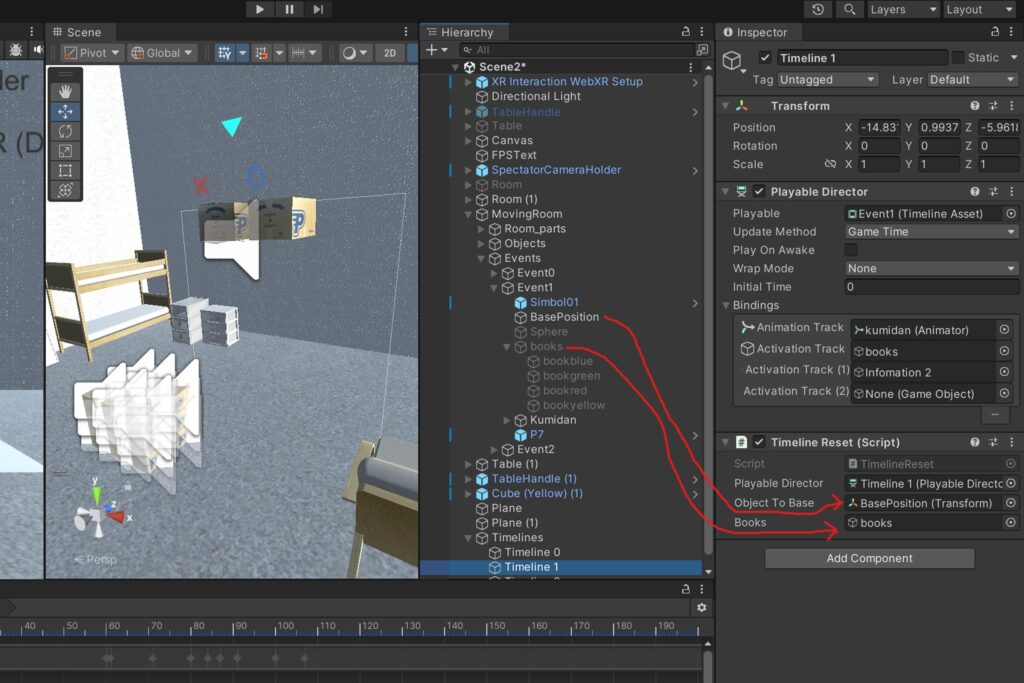Open Timeline Reset component kebab menu

1012,442
